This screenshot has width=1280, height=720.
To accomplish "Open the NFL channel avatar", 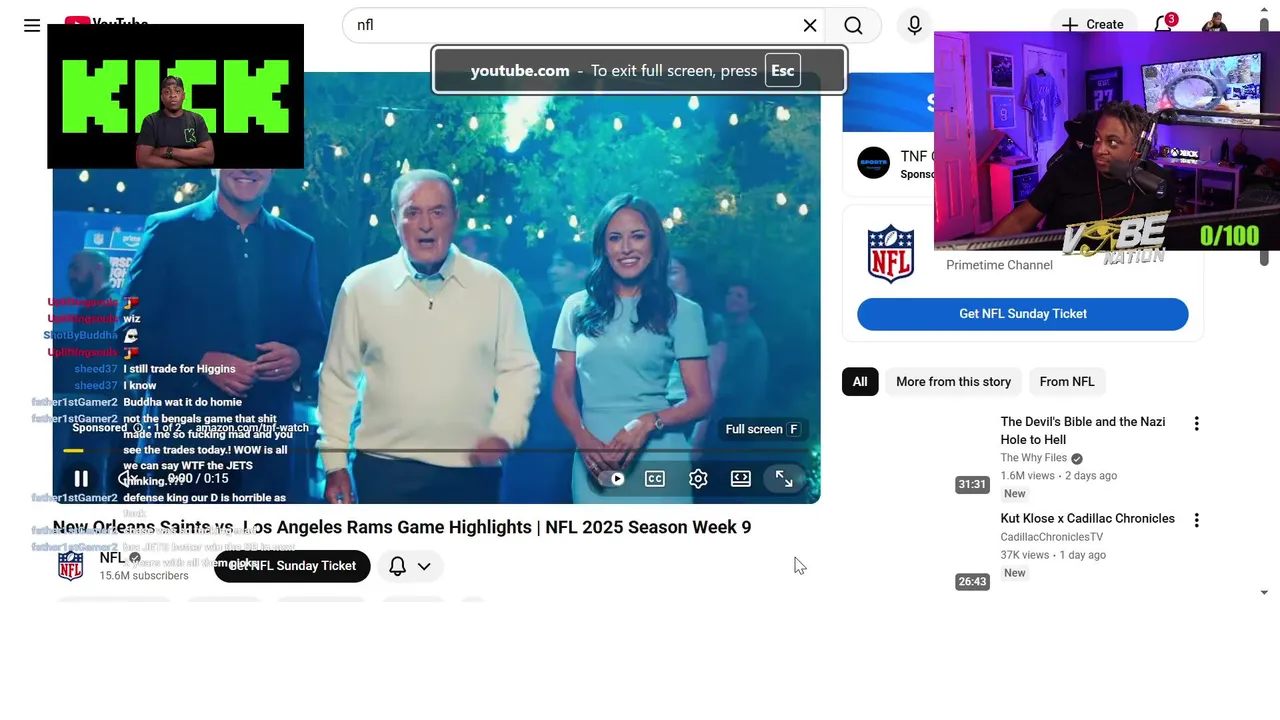I will 70,566.
